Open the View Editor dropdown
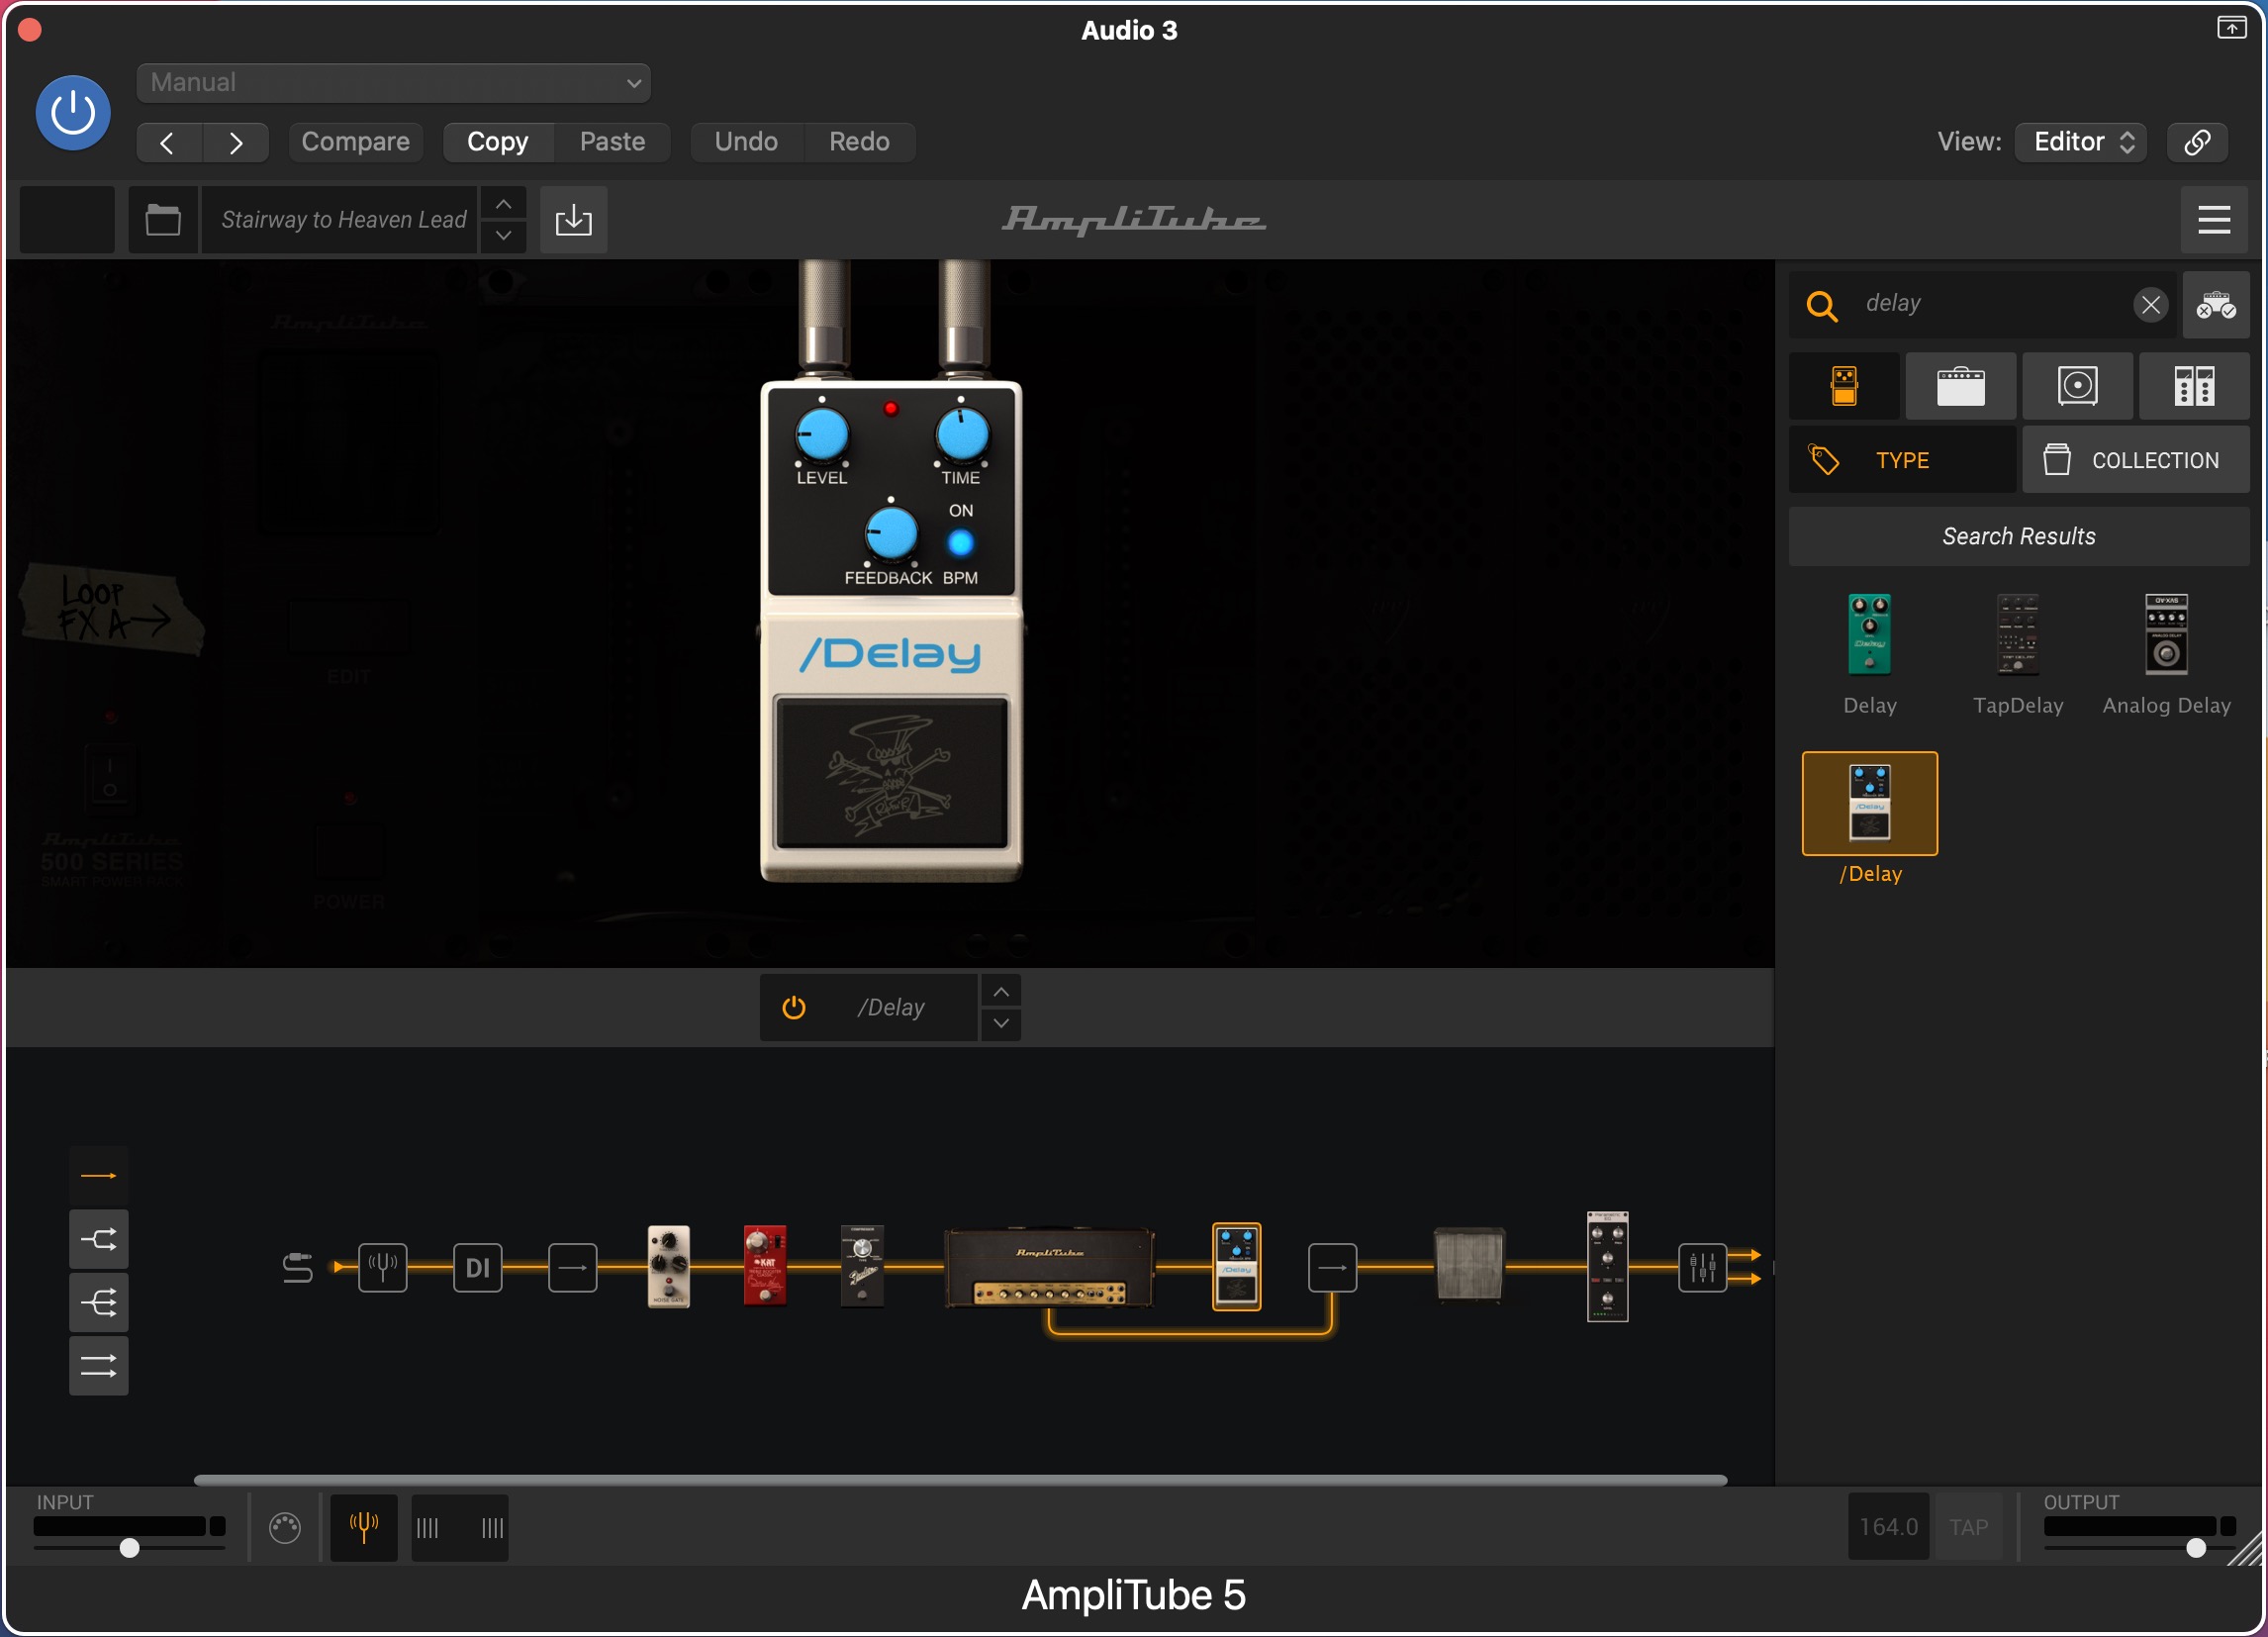The width and height of the screenshot is (2268, 1637). tap(2081, 142)
